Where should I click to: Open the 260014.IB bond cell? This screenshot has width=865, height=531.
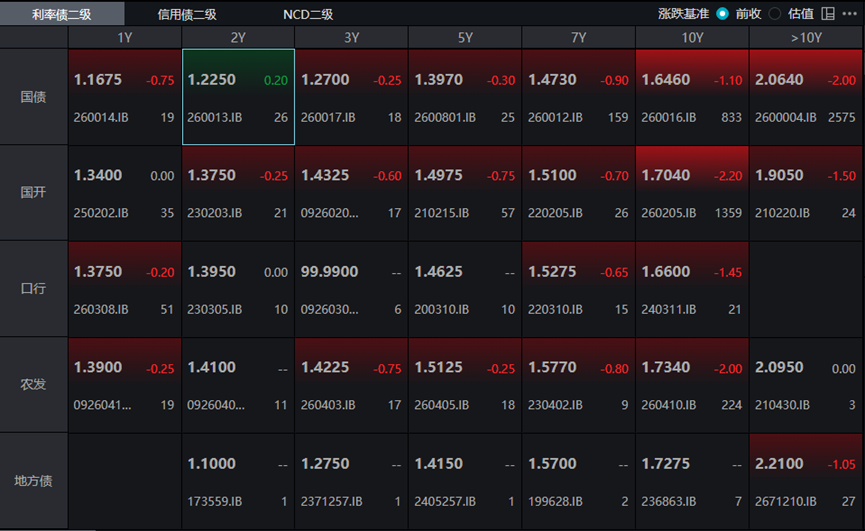coord(125,97)
